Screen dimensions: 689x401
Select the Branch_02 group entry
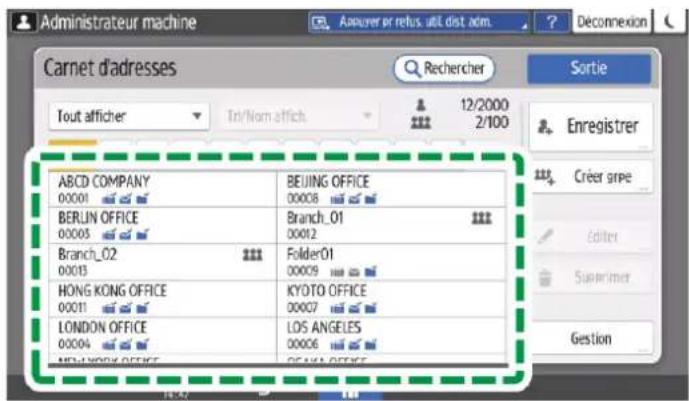pos(163,262)
